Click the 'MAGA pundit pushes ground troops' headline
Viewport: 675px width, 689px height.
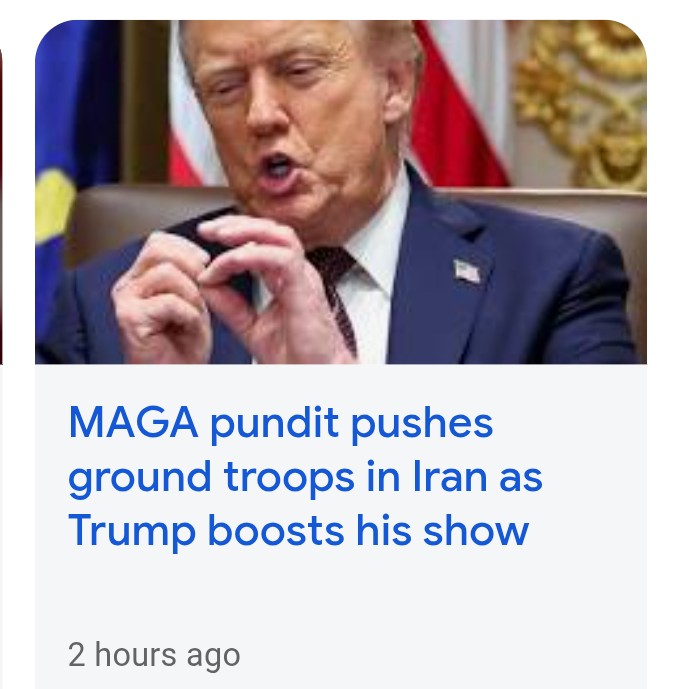[305, 476]
